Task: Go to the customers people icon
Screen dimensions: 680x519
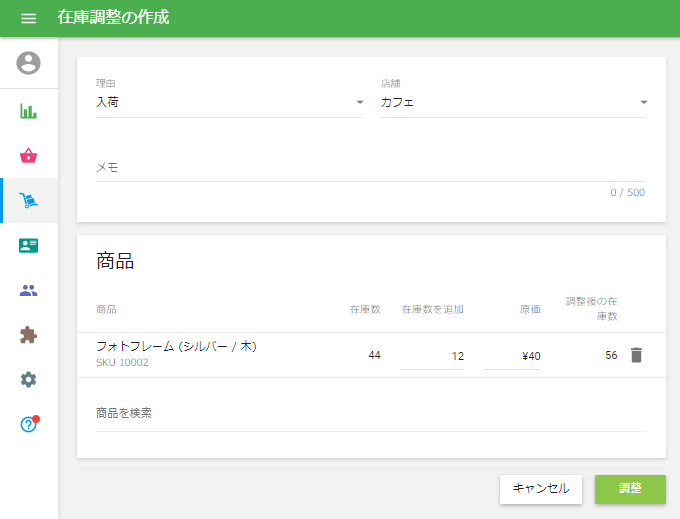Action: tap(29, 291)
